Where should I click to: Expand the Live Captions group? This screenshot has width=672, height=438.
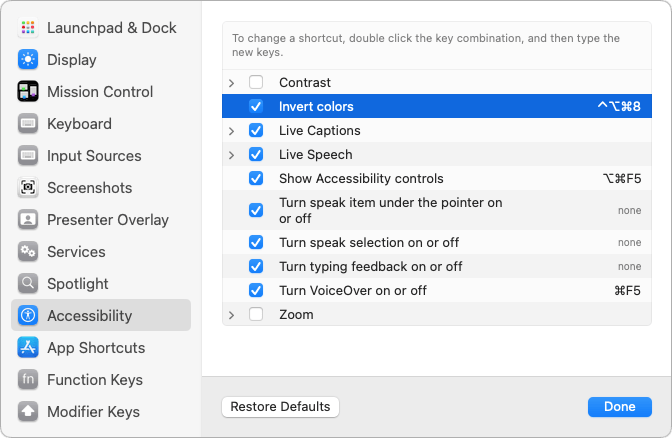click(x=231, y=131)
